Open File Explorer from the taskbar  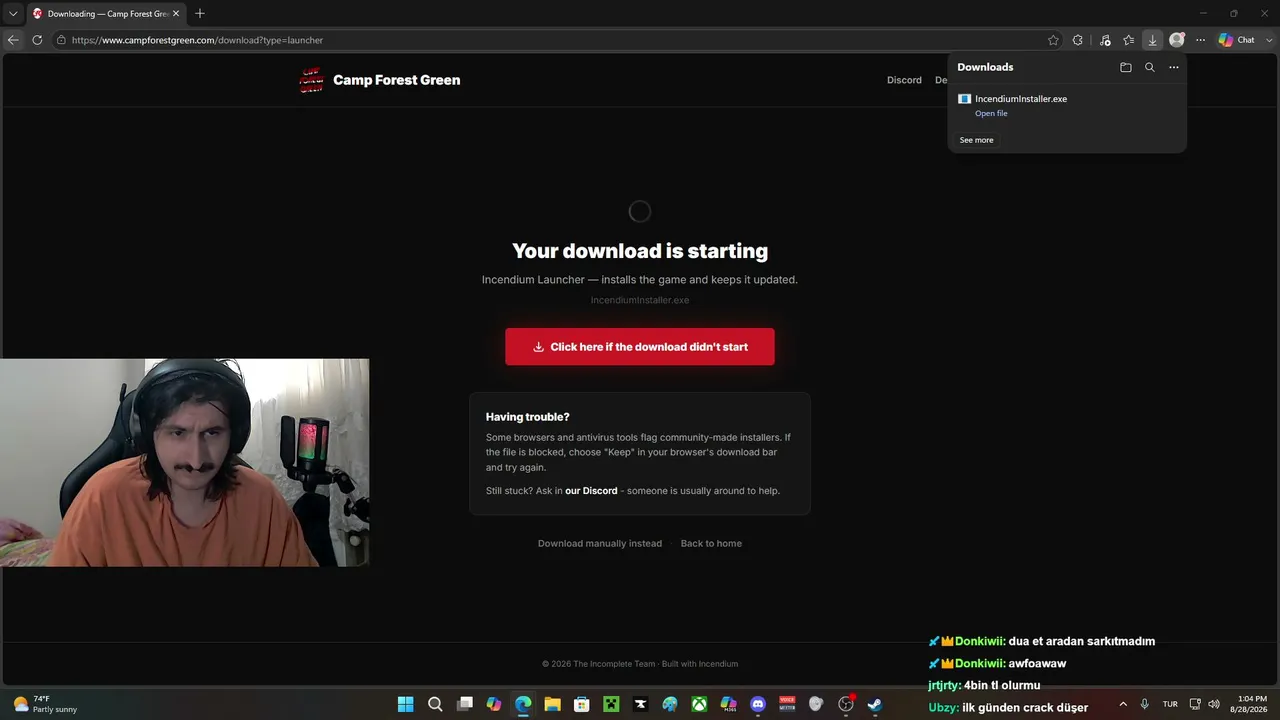552,704
